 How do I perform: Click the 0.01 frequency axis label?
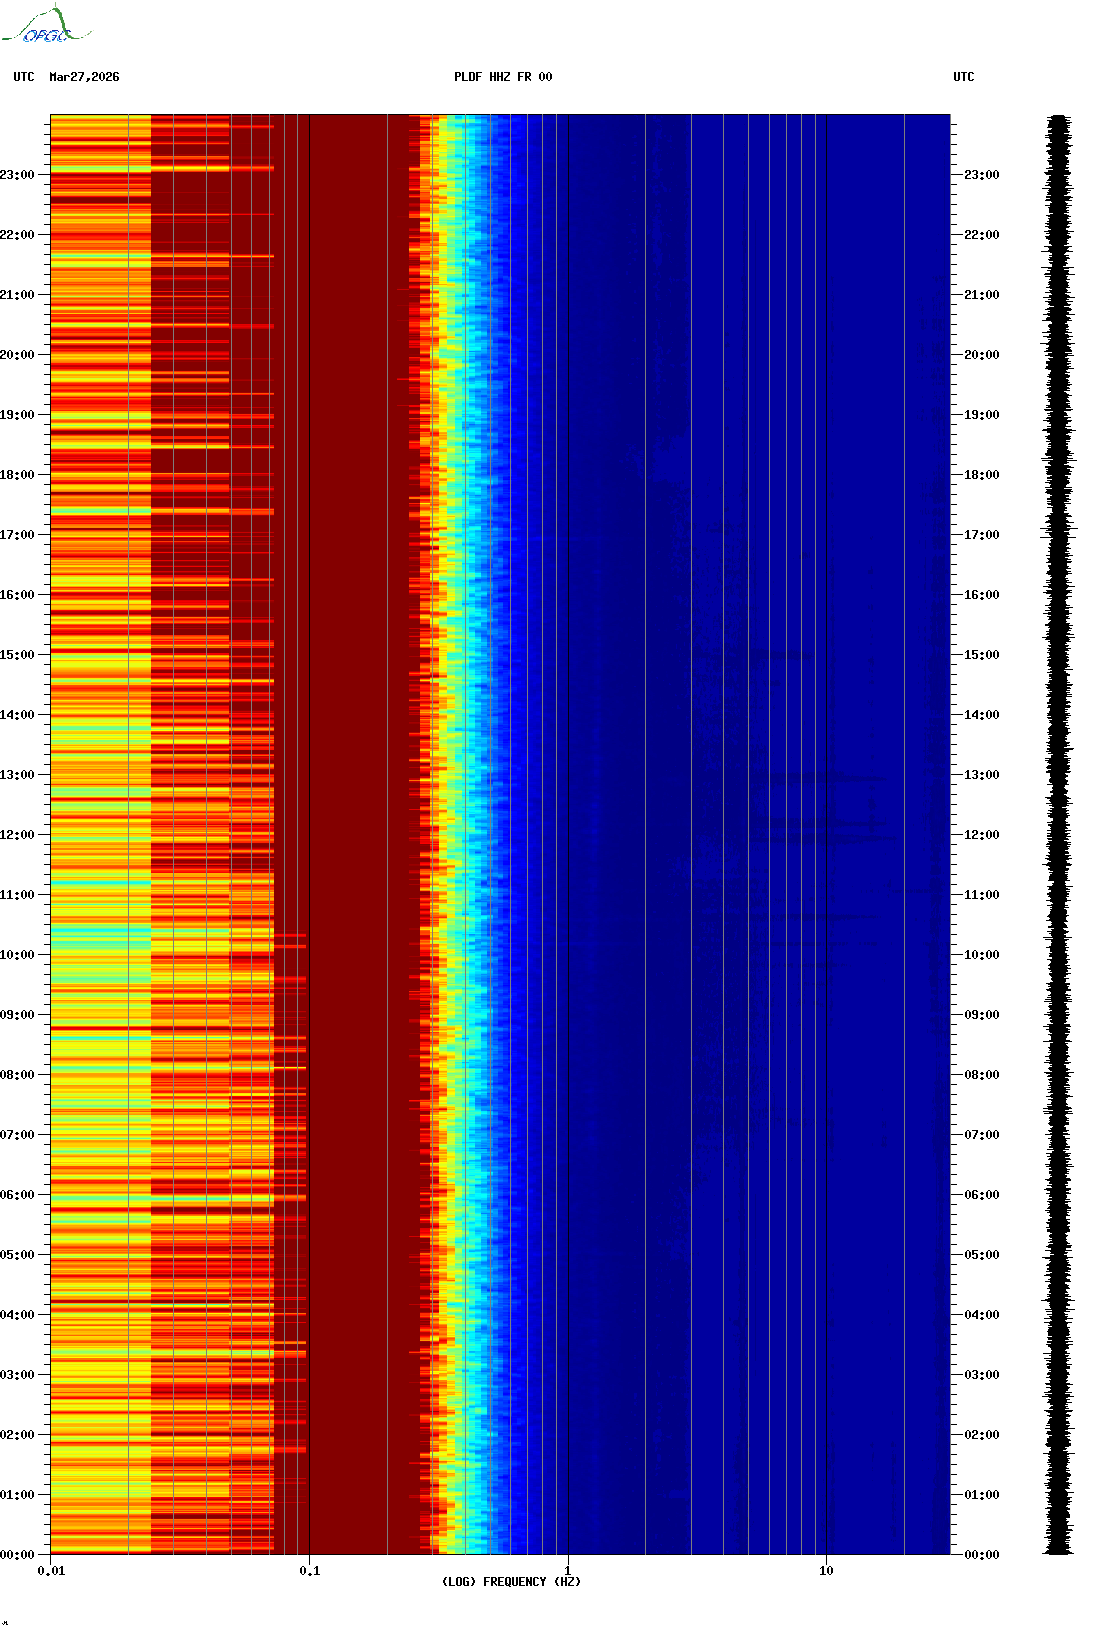(51, 1571)
